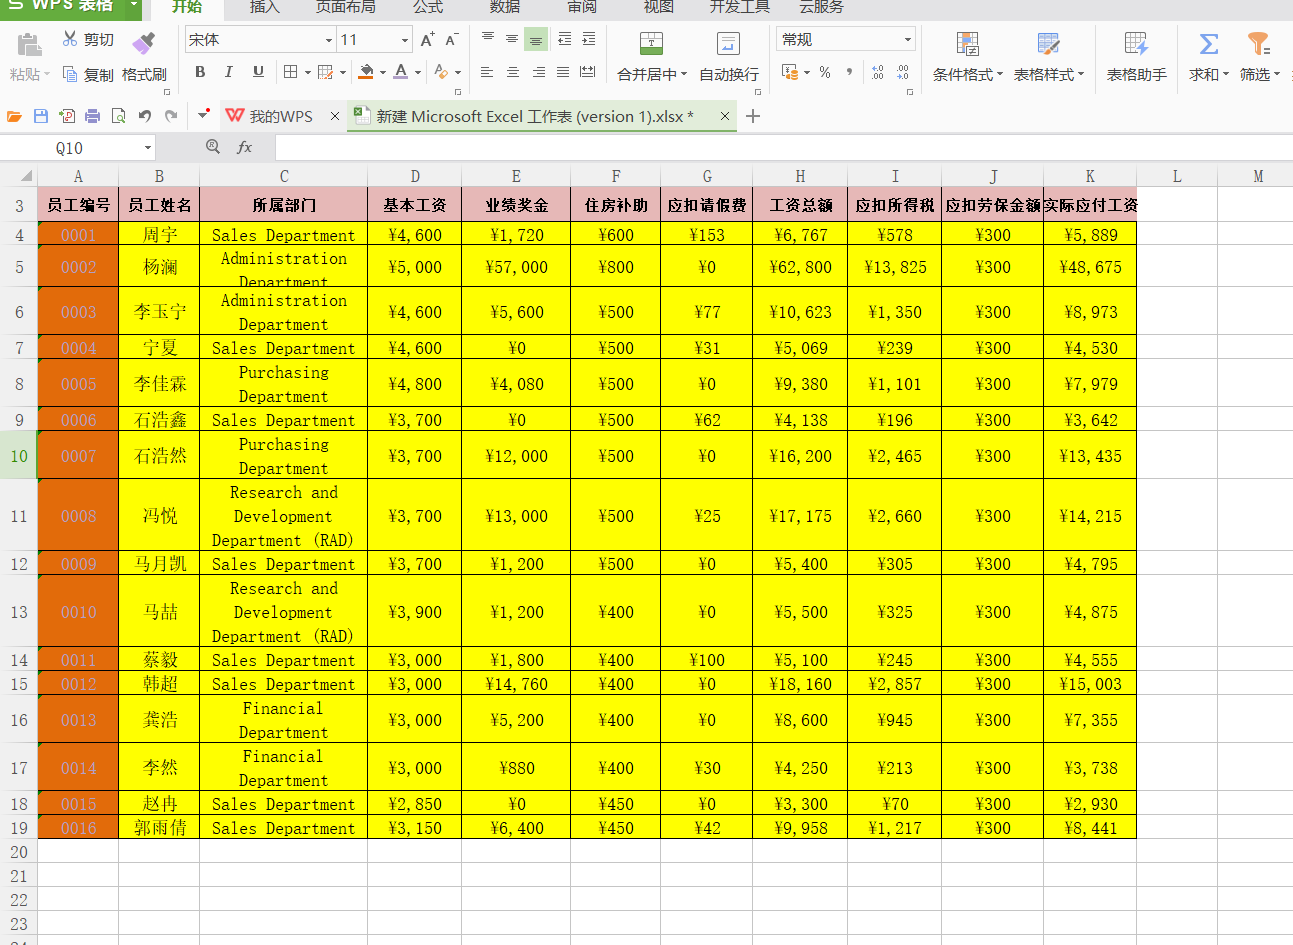Apply the fill color bucket icon
Image resolution: width=1293 pixels, height=945 pixels.
tap(366, 72)
